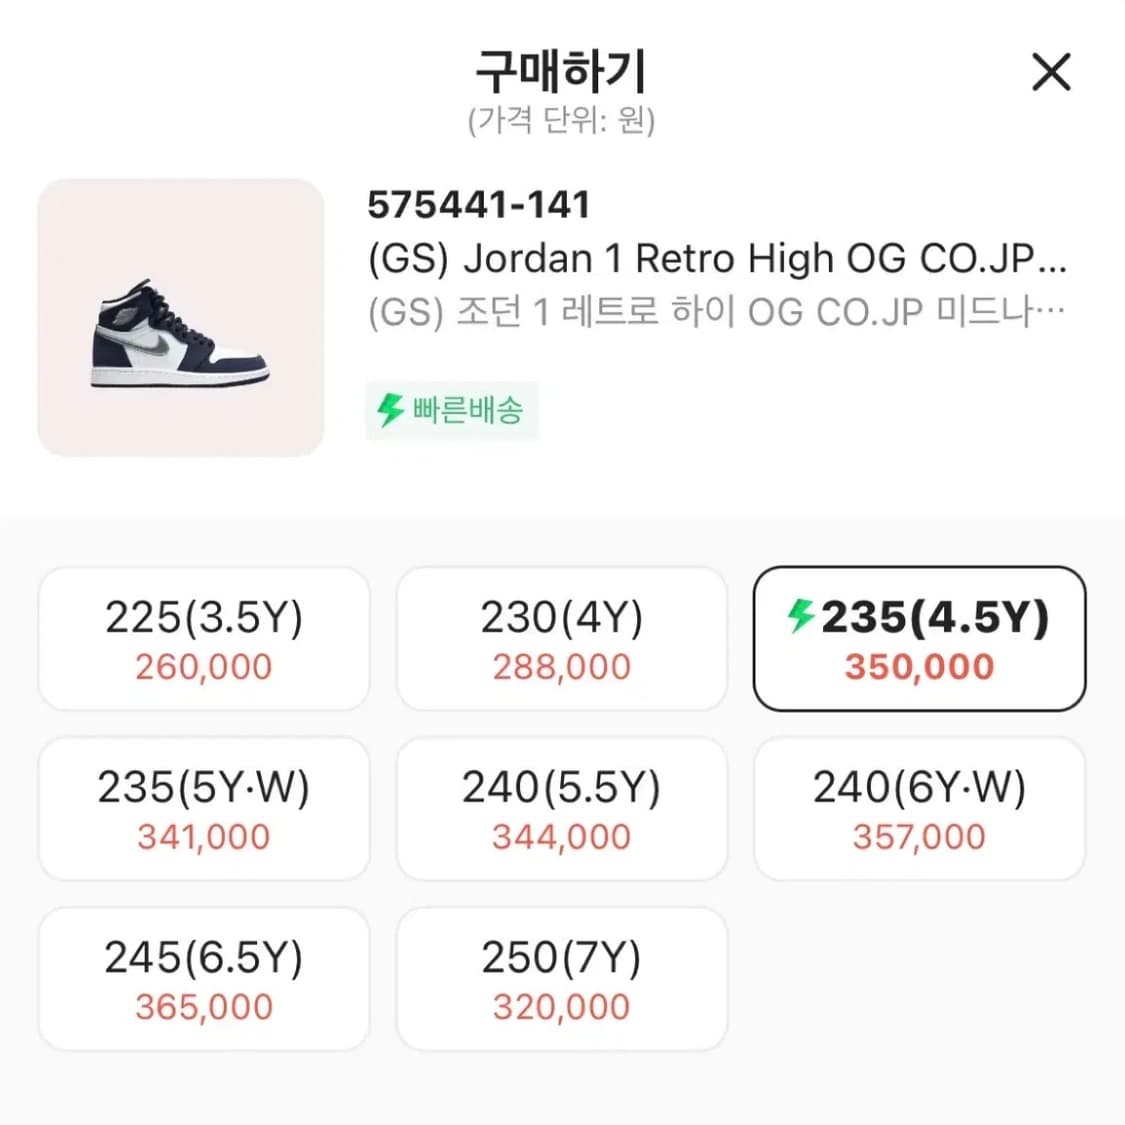Close the 구매하기 purchase sheet
This screenshot has height=1125, width=1125.
(1050, 73)
